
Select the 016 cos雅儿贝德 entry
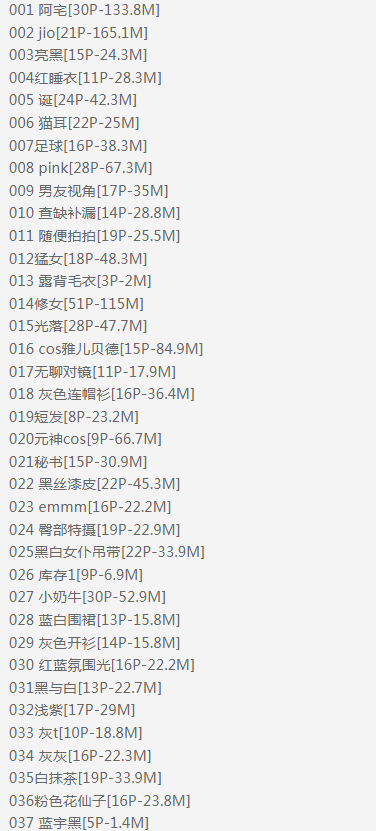[106, 349]
